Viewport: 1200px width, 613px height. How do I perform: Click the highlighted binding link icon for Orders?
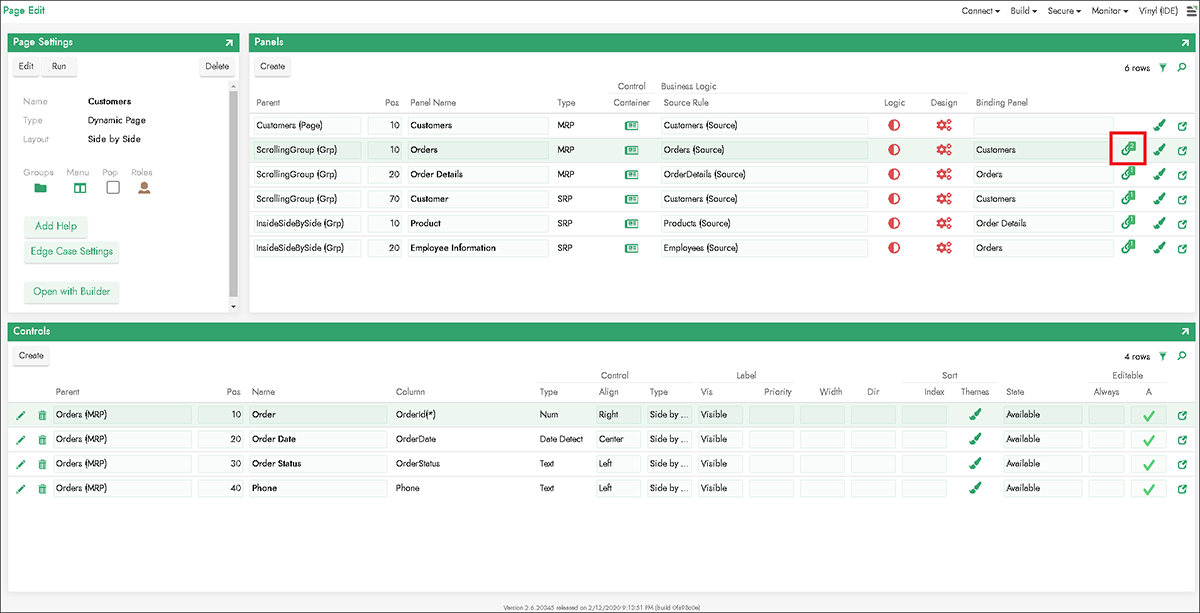[1128, 149]
